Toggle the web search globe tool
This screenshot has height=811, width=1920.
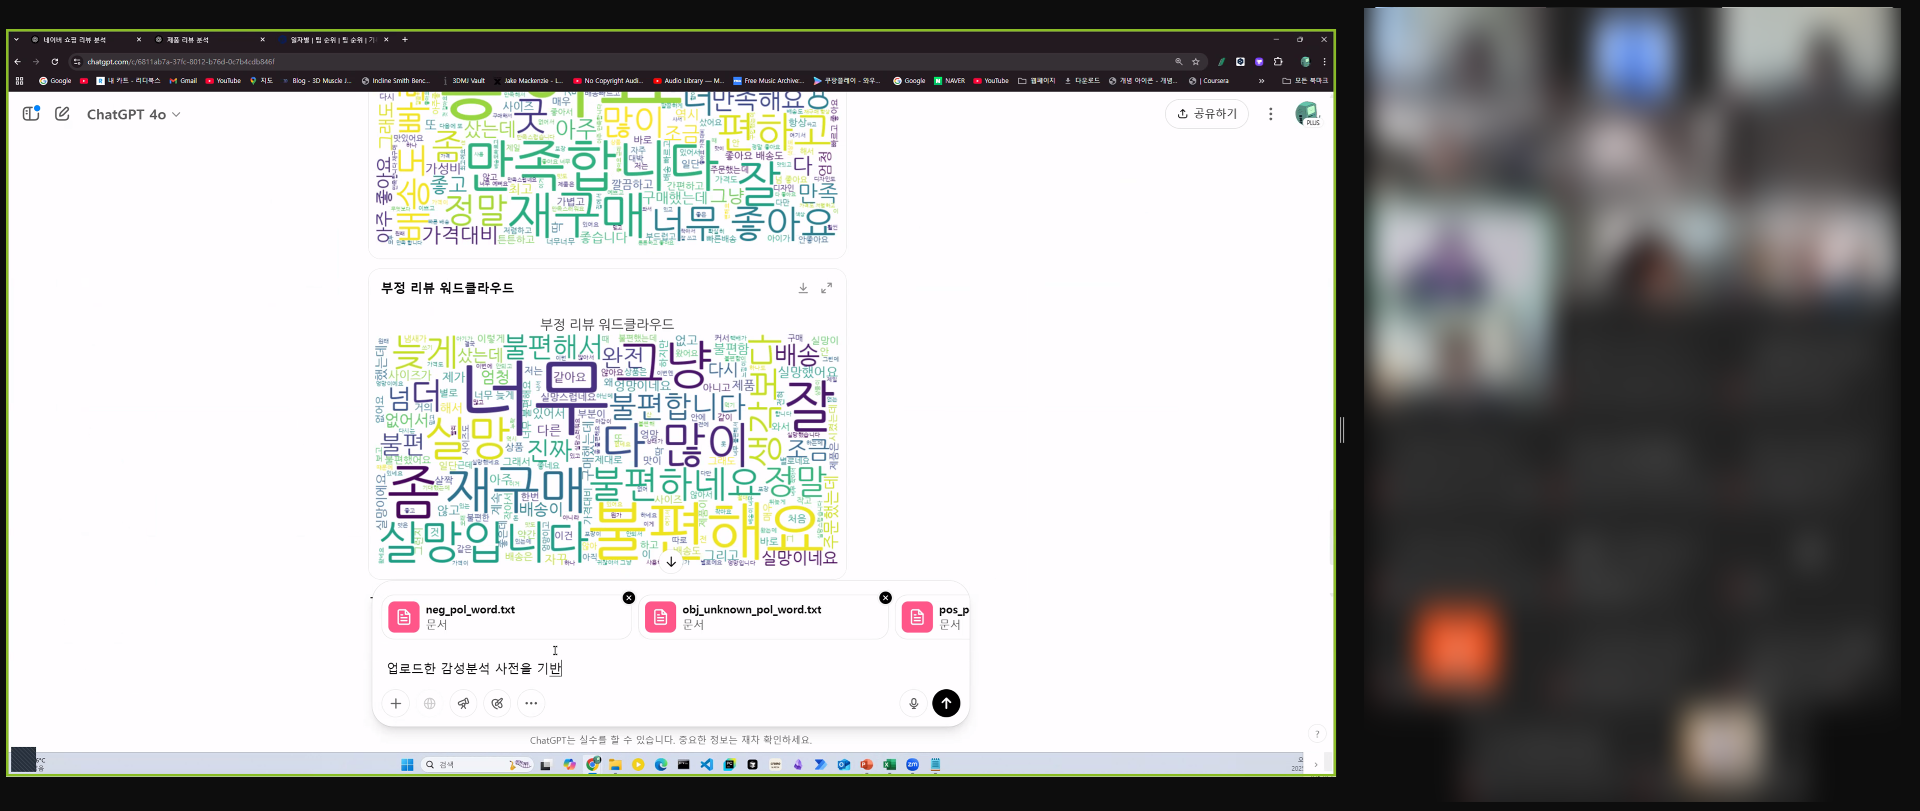[x=430, y=703]
